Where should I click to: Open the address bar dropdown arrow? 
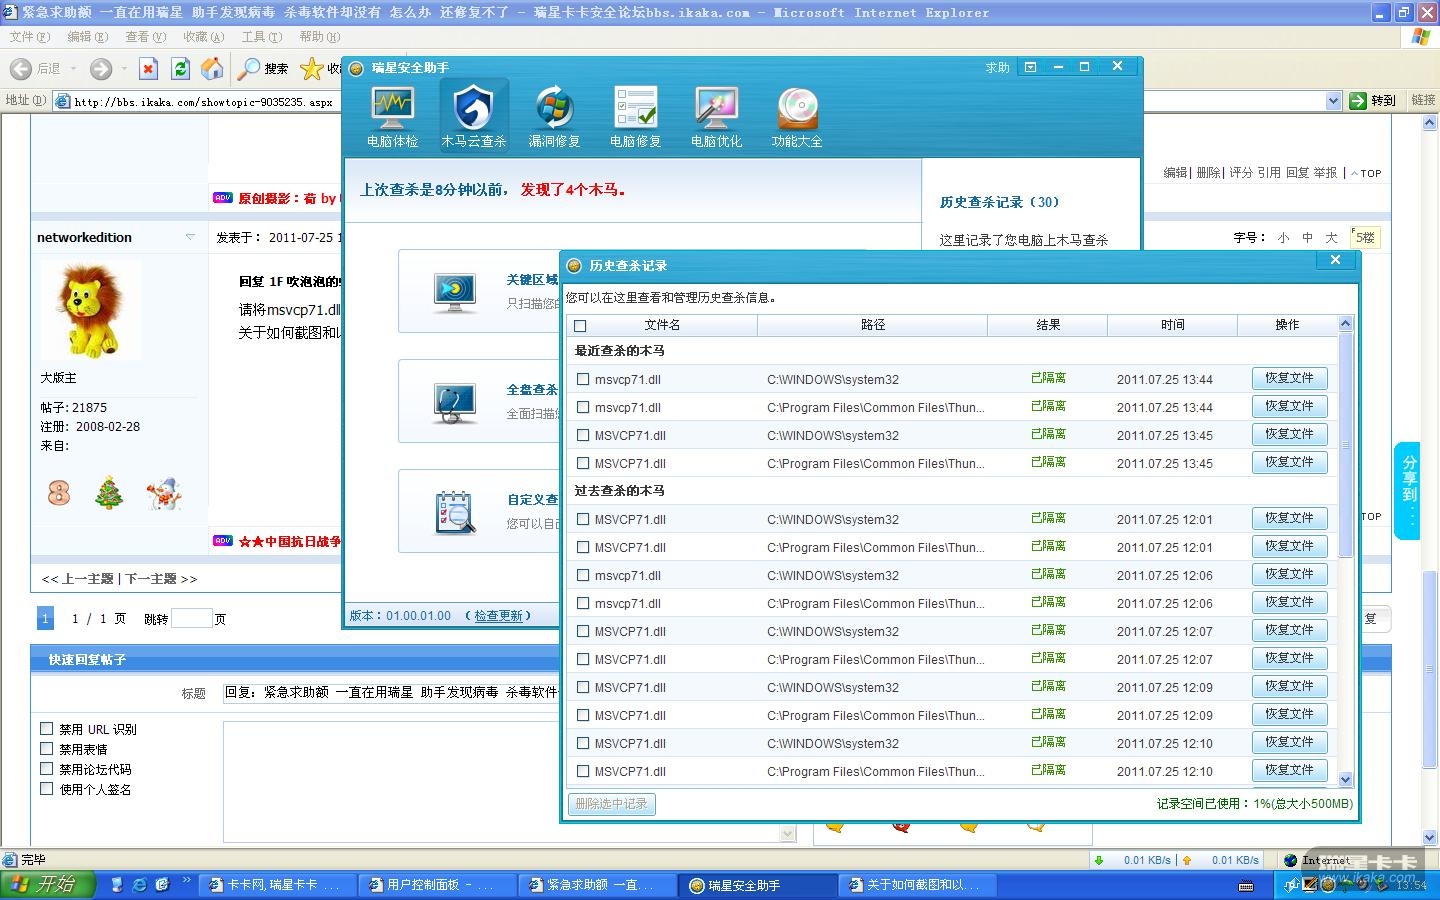click(1333, 100)
